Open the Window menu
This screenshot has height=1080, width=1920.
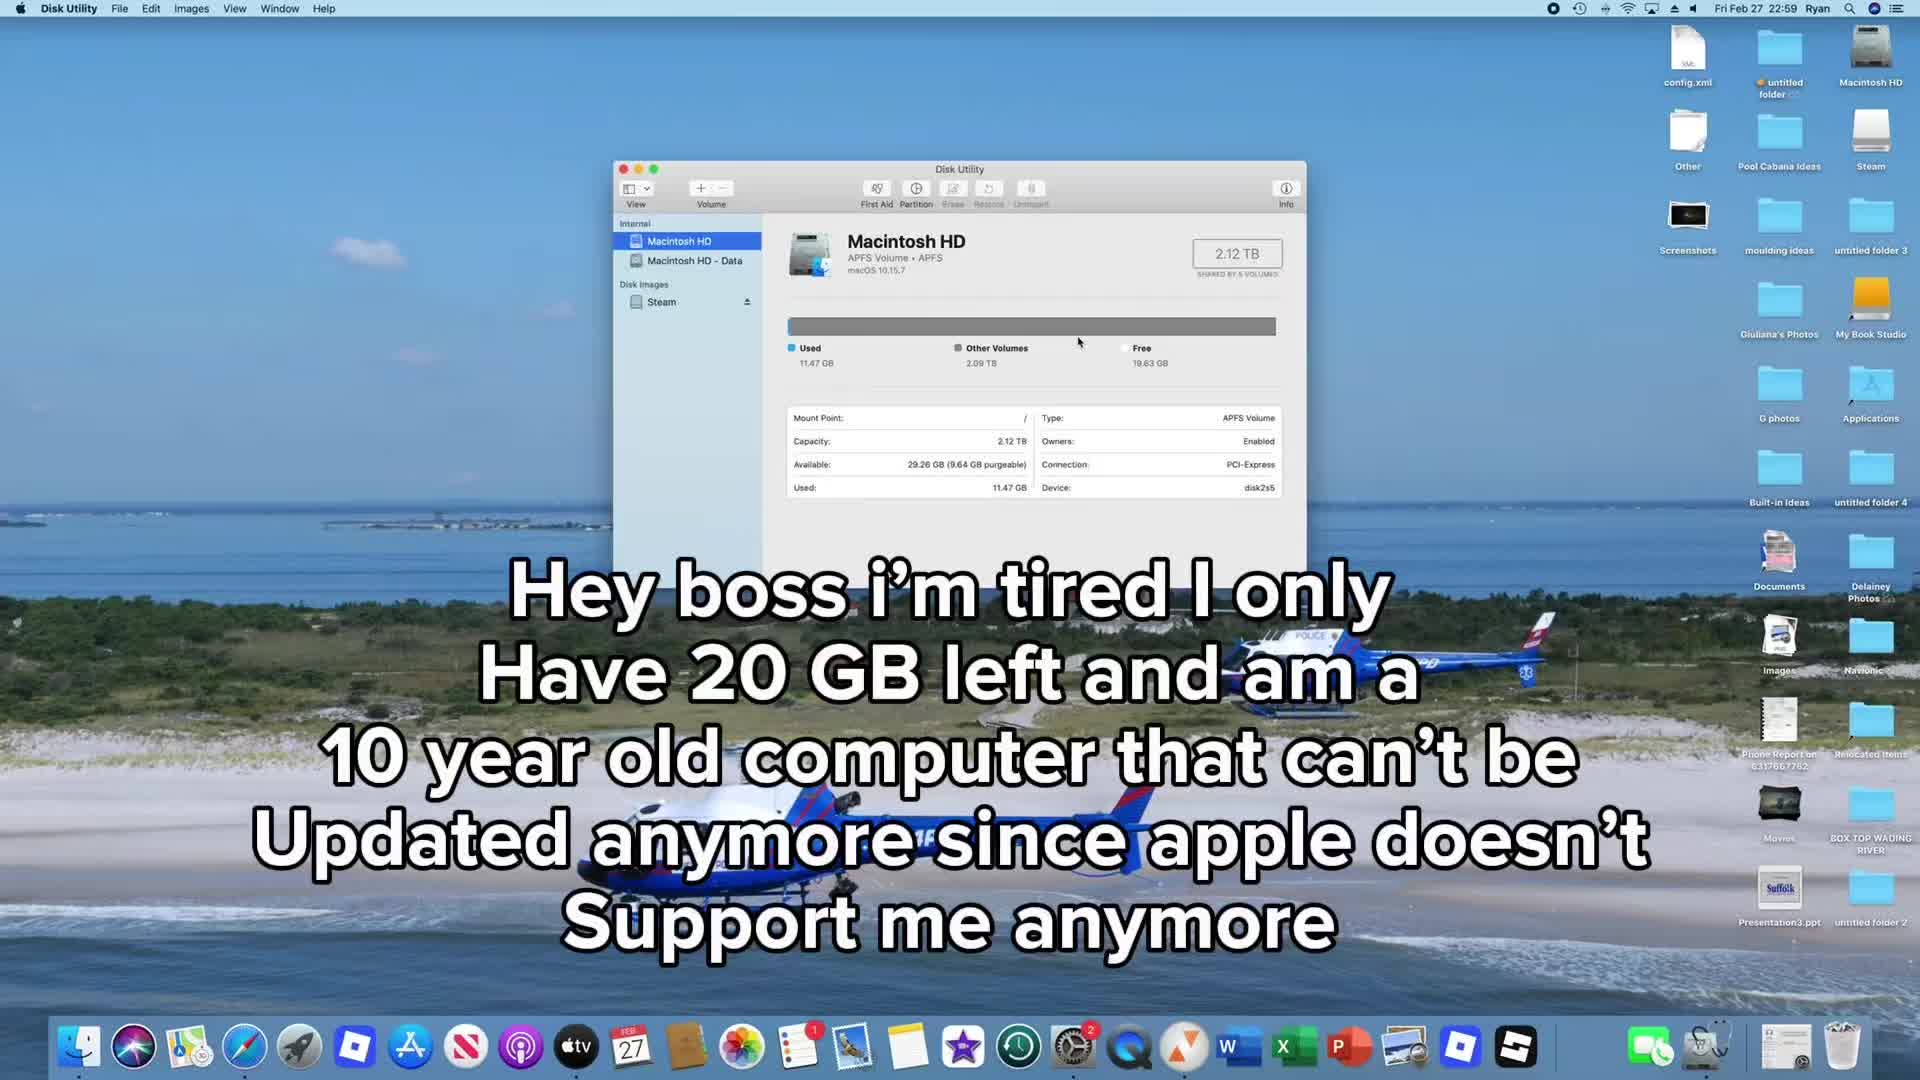click(280, 9)
